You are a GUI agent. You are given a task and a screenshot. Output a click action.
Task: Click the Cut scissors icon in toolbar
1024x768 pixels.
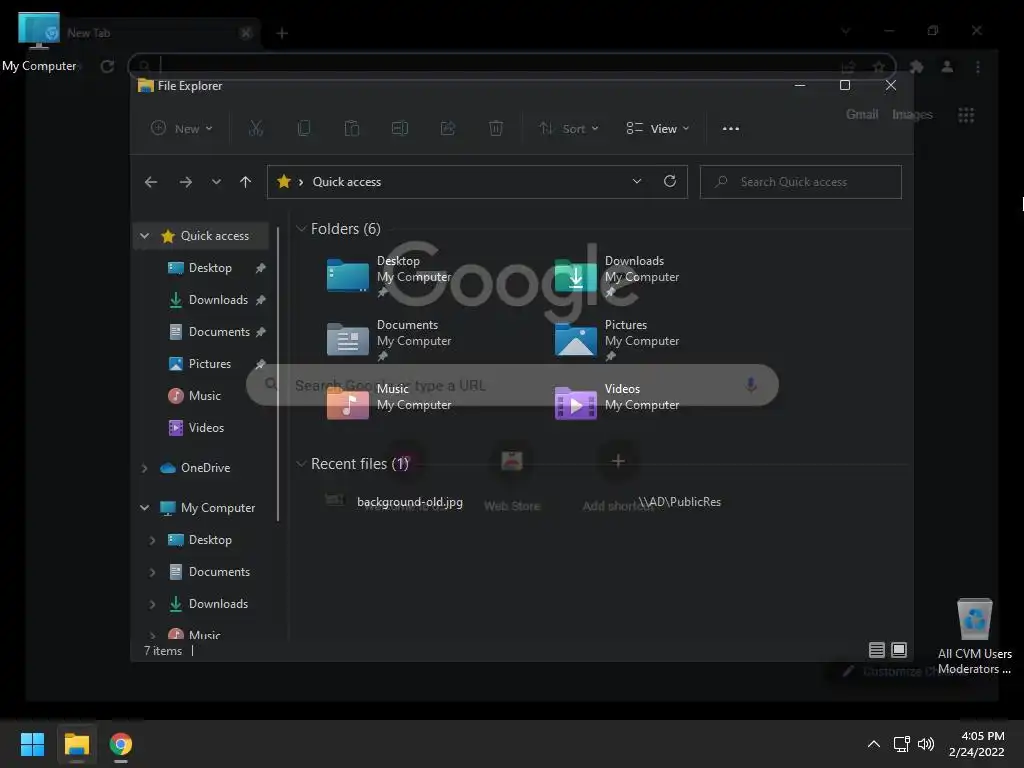(x=256, y=128)
